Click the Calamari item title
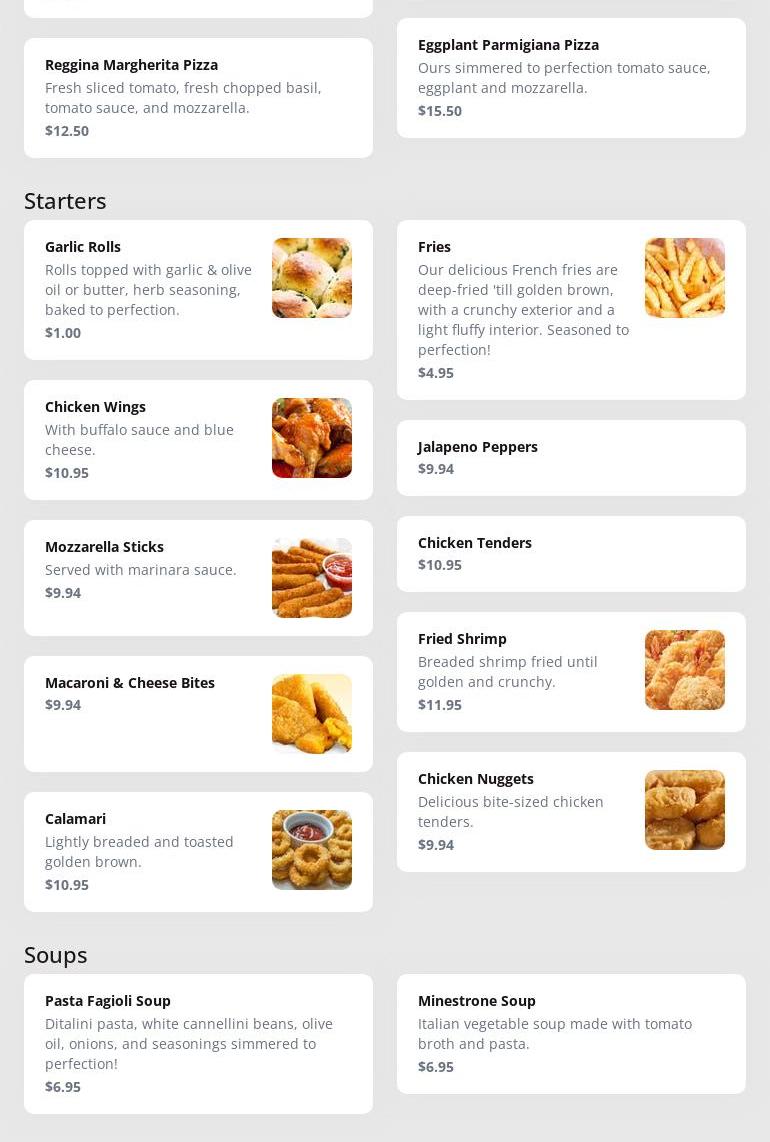The image size is (770, 1142). tap(76, 819)
